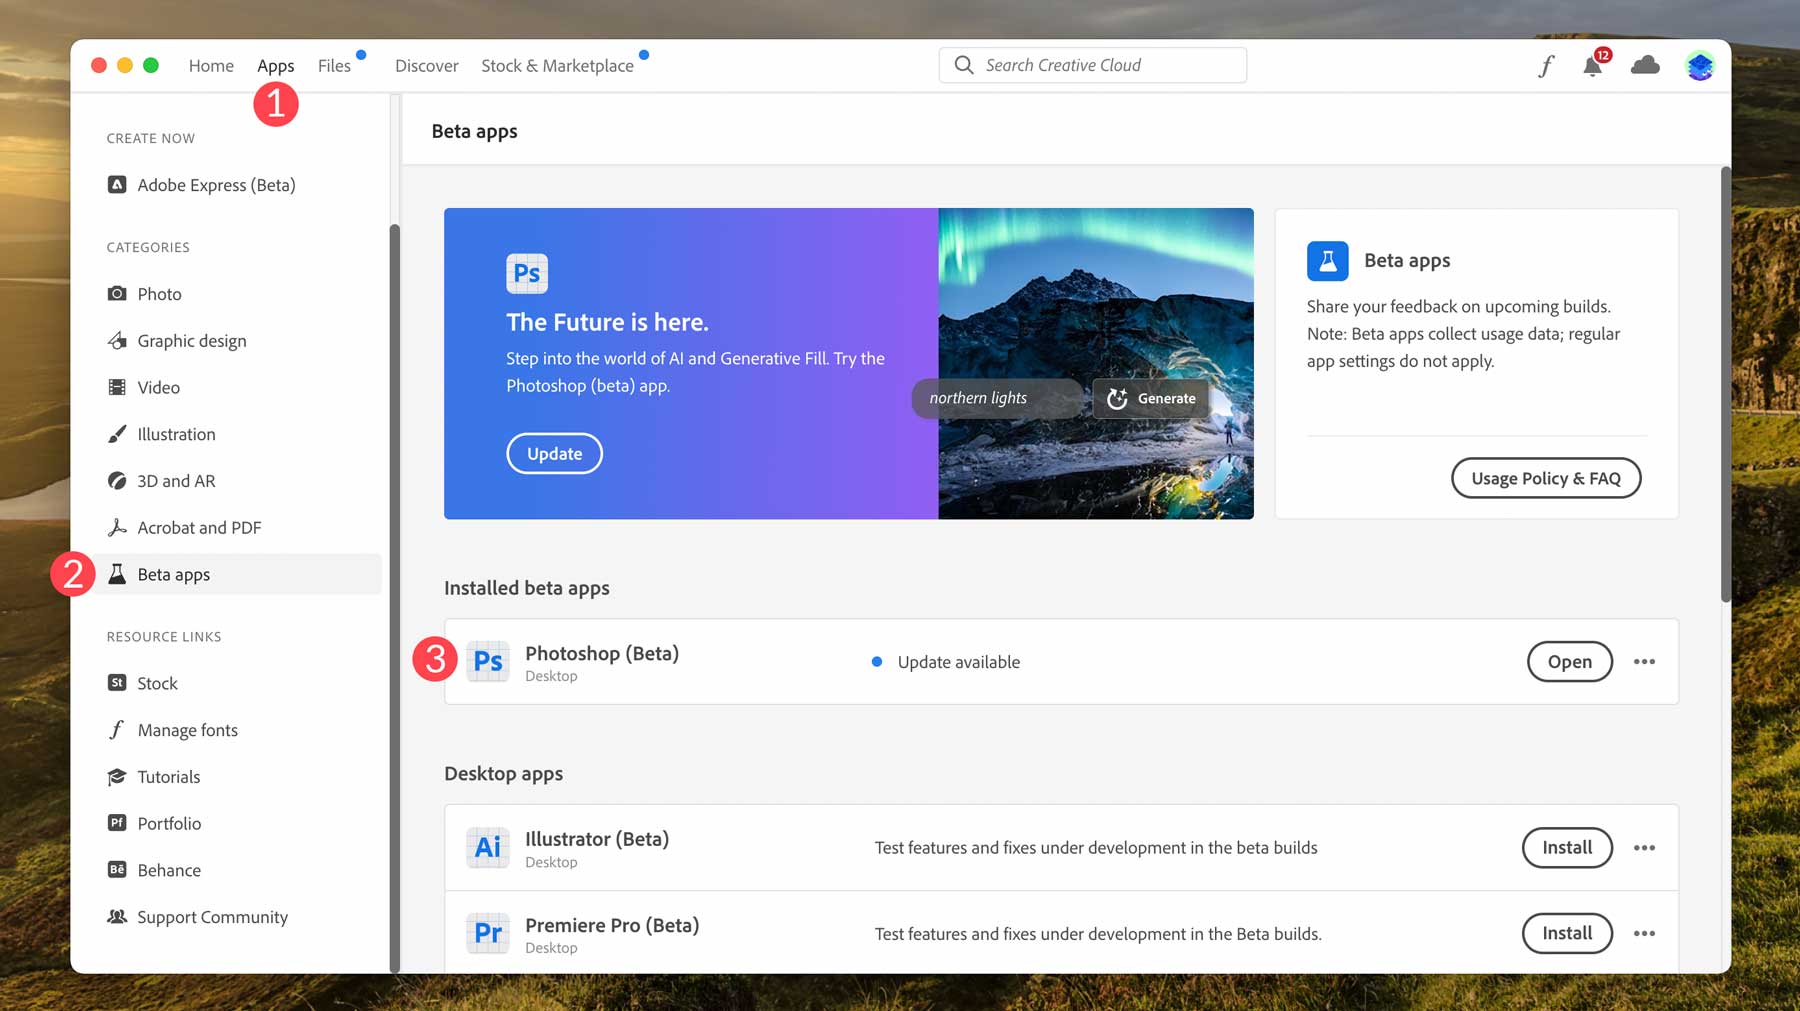
Task: Click the Premiere Pro (Beta) Pr icon
Action: pos(488,933)
